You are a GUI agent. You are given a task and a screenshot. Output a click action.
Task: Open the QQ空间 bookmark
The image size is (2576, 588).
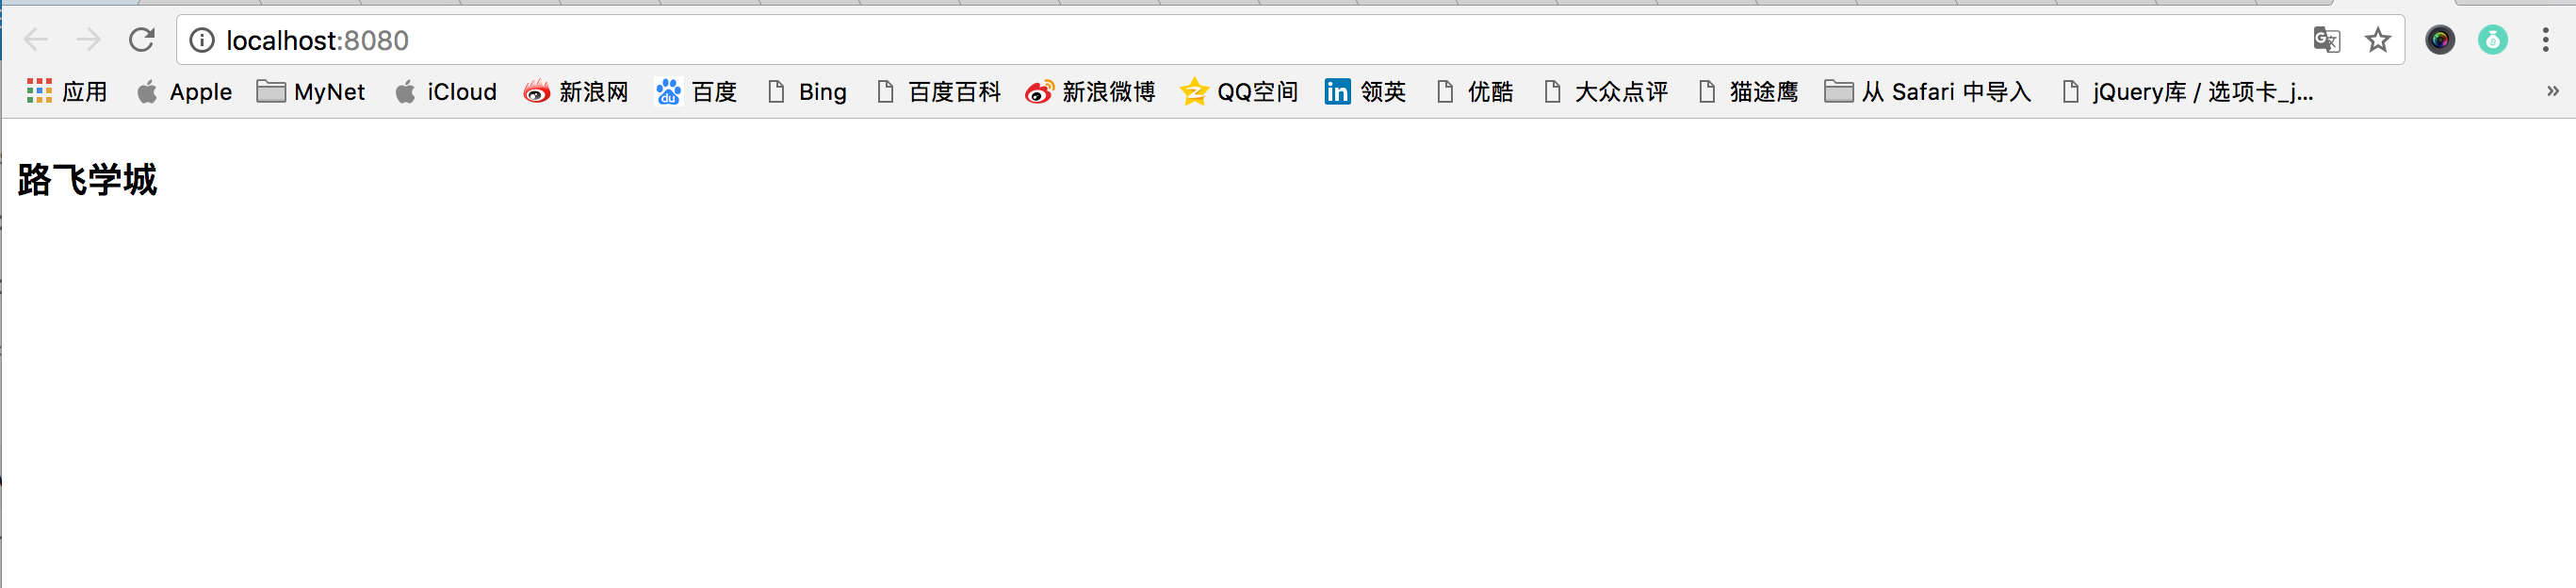coord(1239,92)
